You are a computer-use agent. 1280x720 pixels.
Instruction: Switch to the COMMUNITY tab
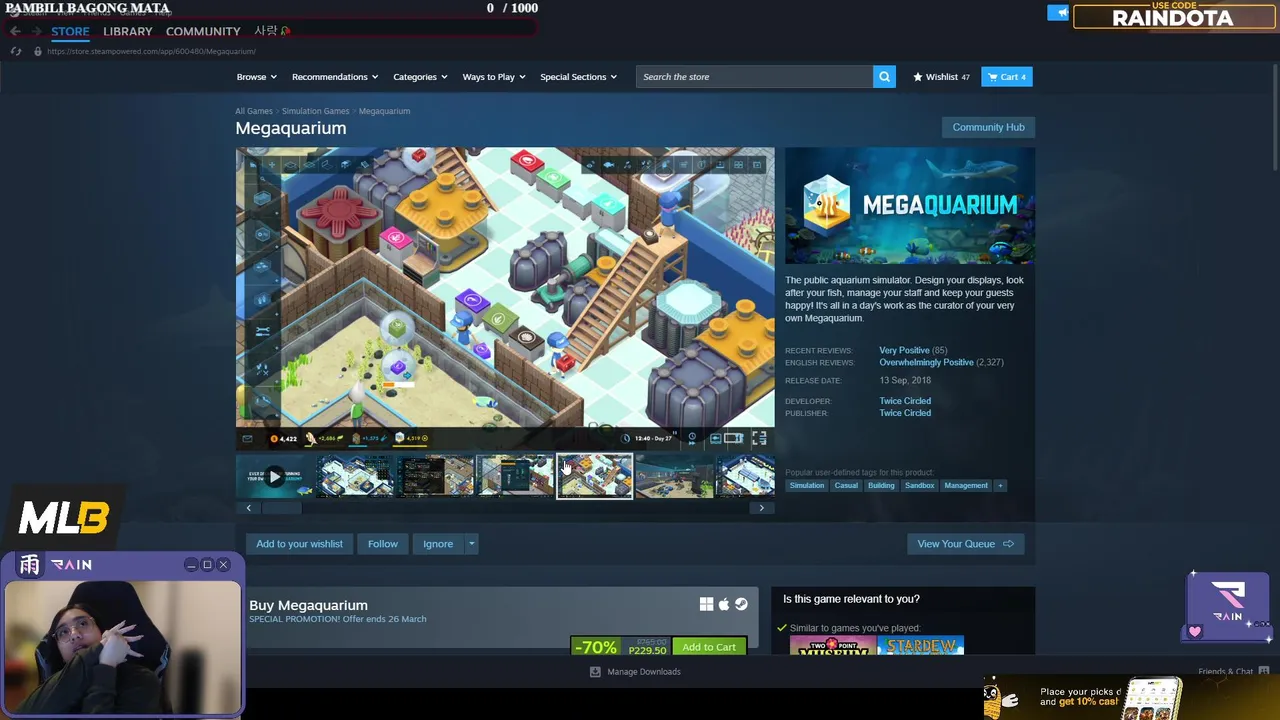pos(203,31)
